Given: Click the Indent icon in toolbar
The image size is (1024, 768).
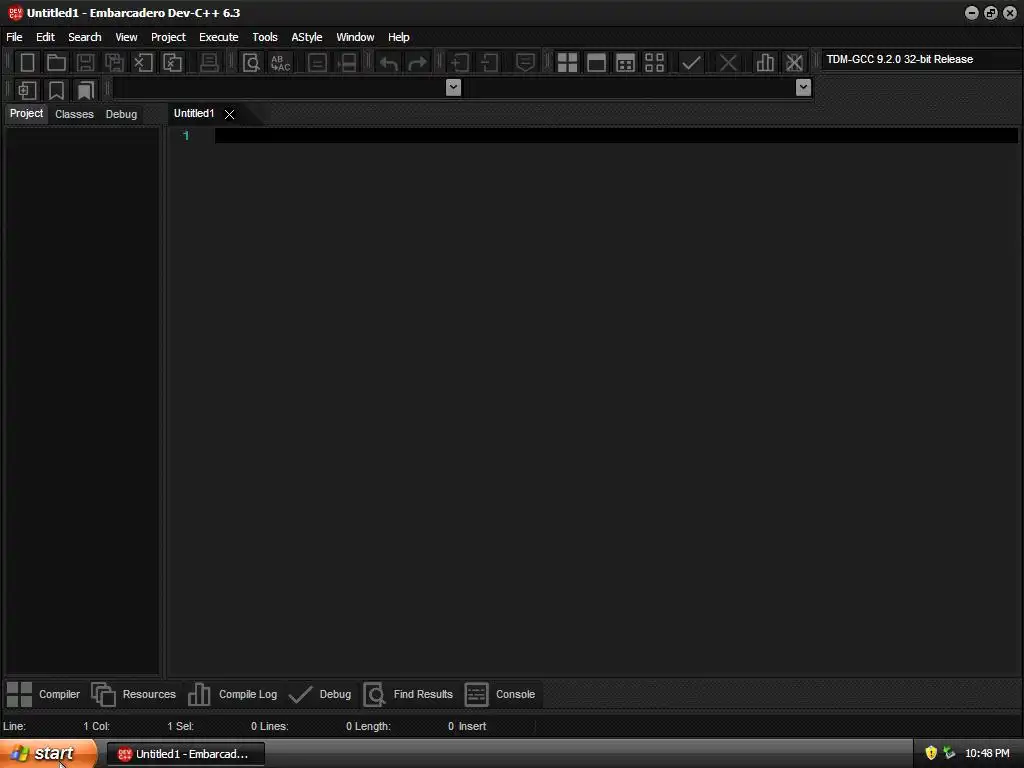Looking at the screenshot, I should (x=460, y=63).
